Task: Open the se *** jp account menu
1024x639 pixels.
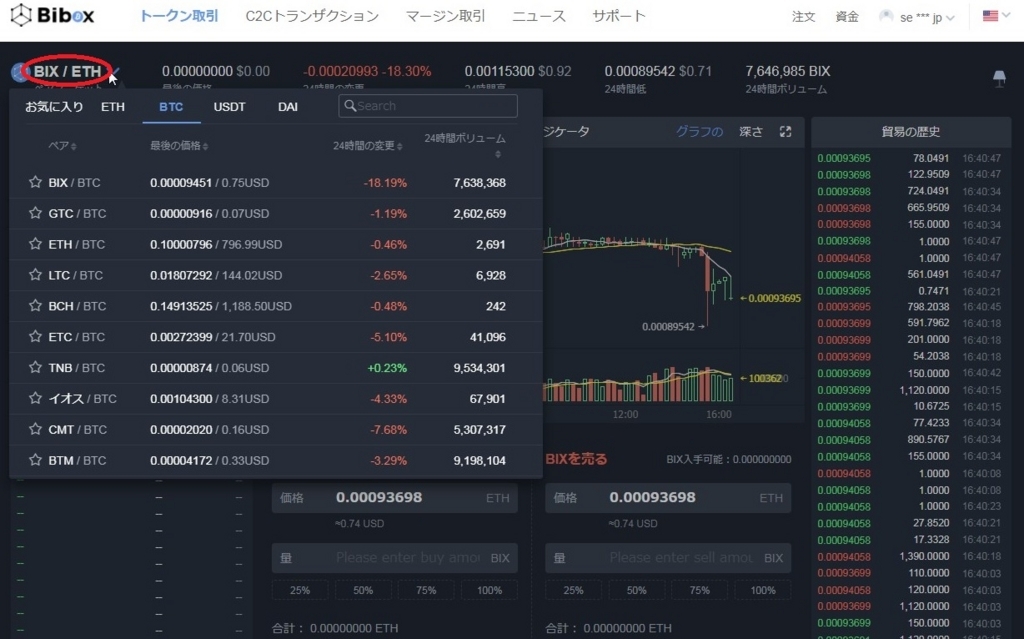Action: pyautogui.click(x=927, y=18)
